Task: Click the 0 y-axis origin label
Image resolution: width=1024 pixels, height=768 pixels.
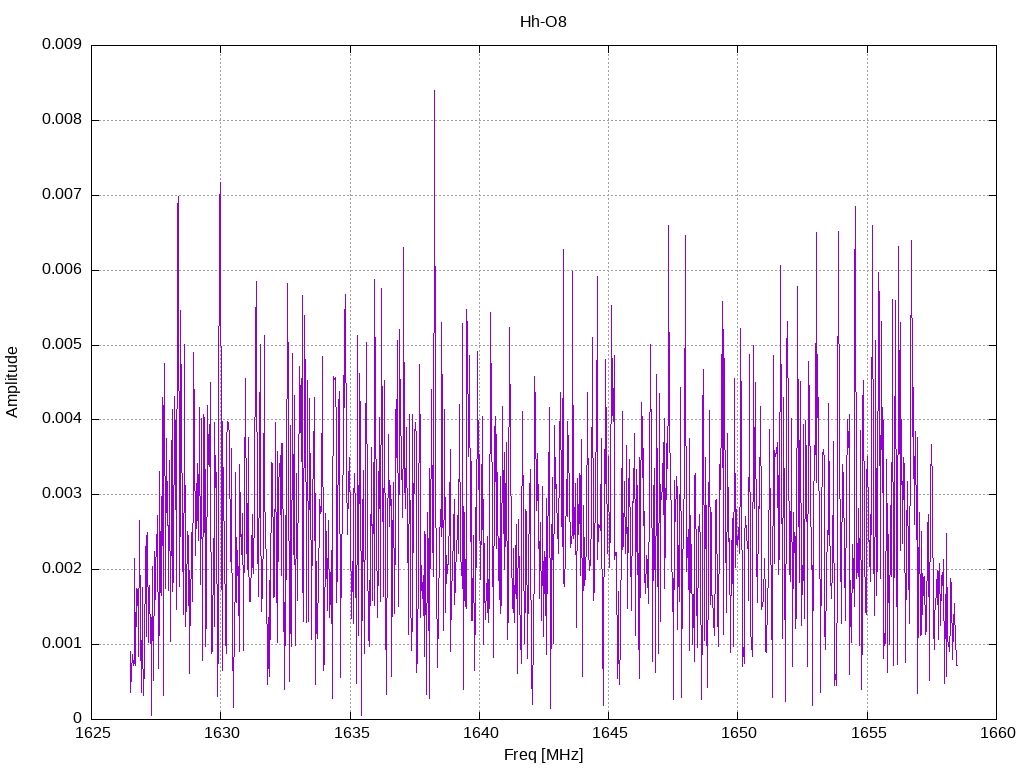Action: click(77, 718)
